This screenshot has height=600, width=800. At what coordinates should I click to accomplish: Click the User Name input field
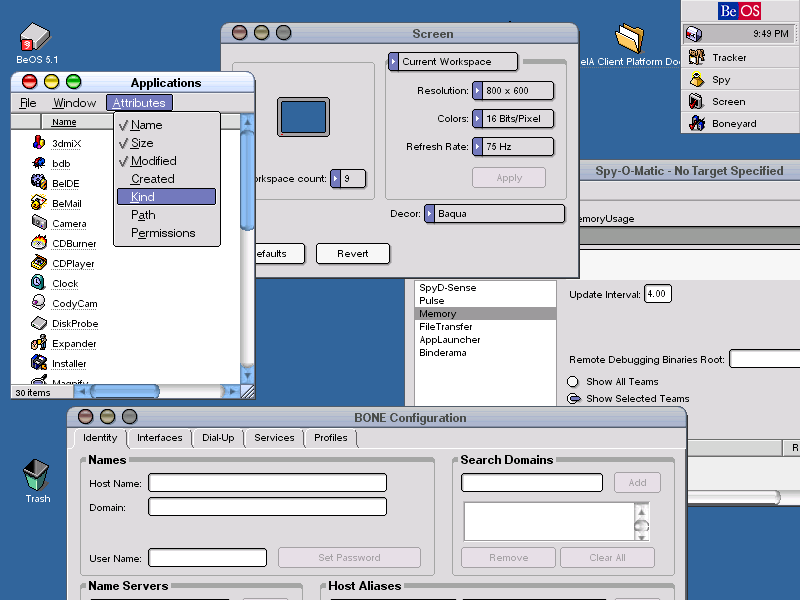tap(208, 558)
